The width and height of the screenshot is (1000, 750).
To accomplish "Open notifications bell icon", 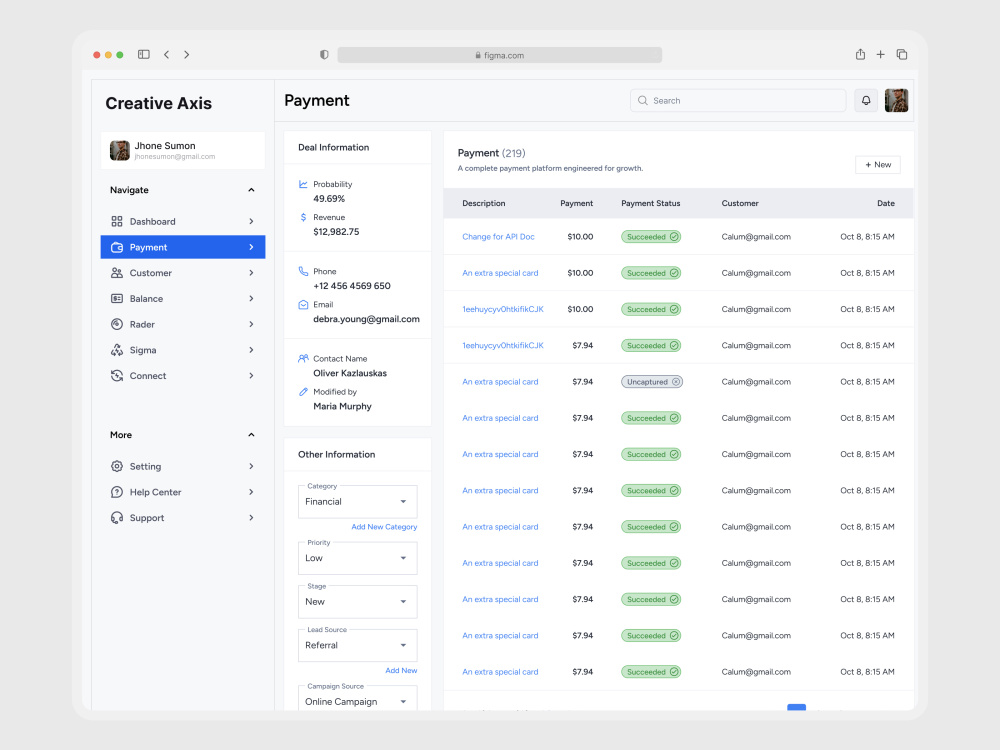I will coord(866,100).
